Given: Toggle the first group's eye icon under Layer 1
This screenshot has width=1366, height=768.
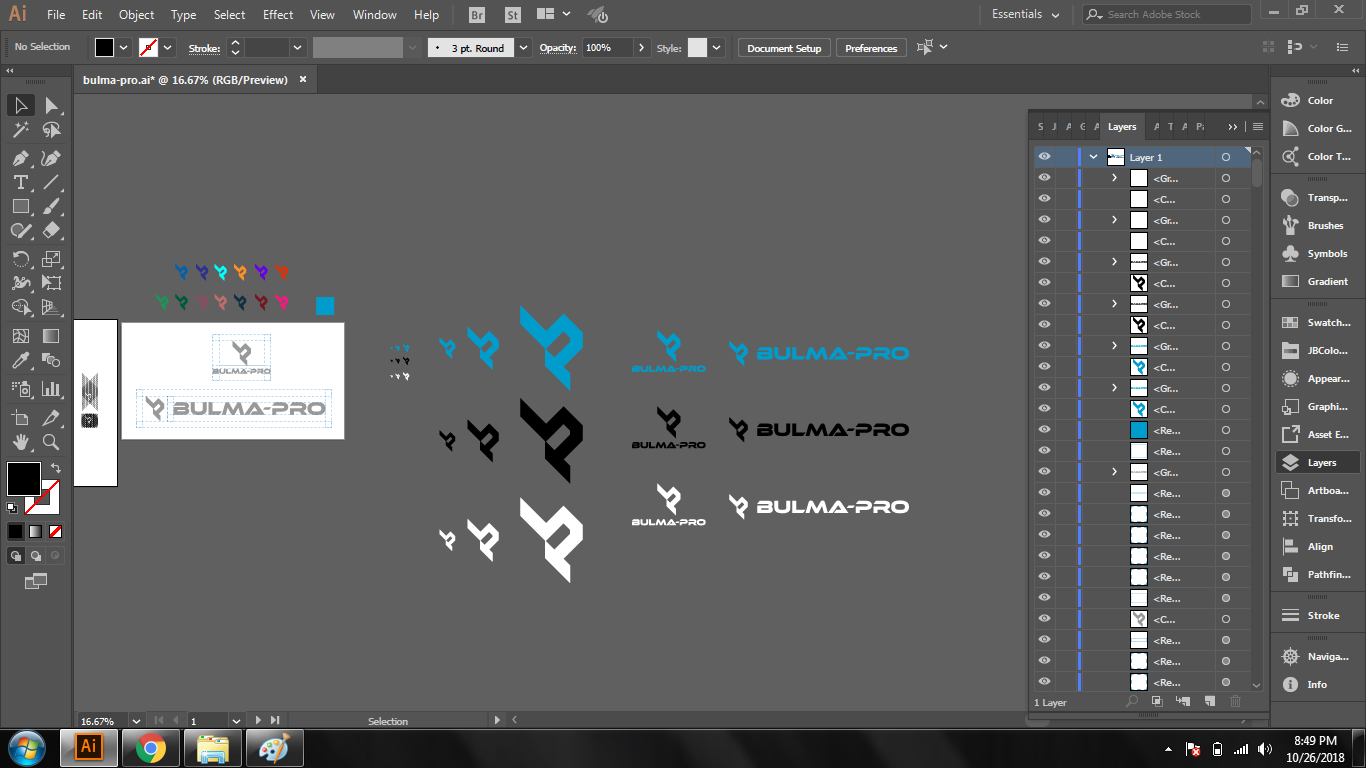Looking at the screenshot, I should pyautogui.click(x=1044, y=178).
